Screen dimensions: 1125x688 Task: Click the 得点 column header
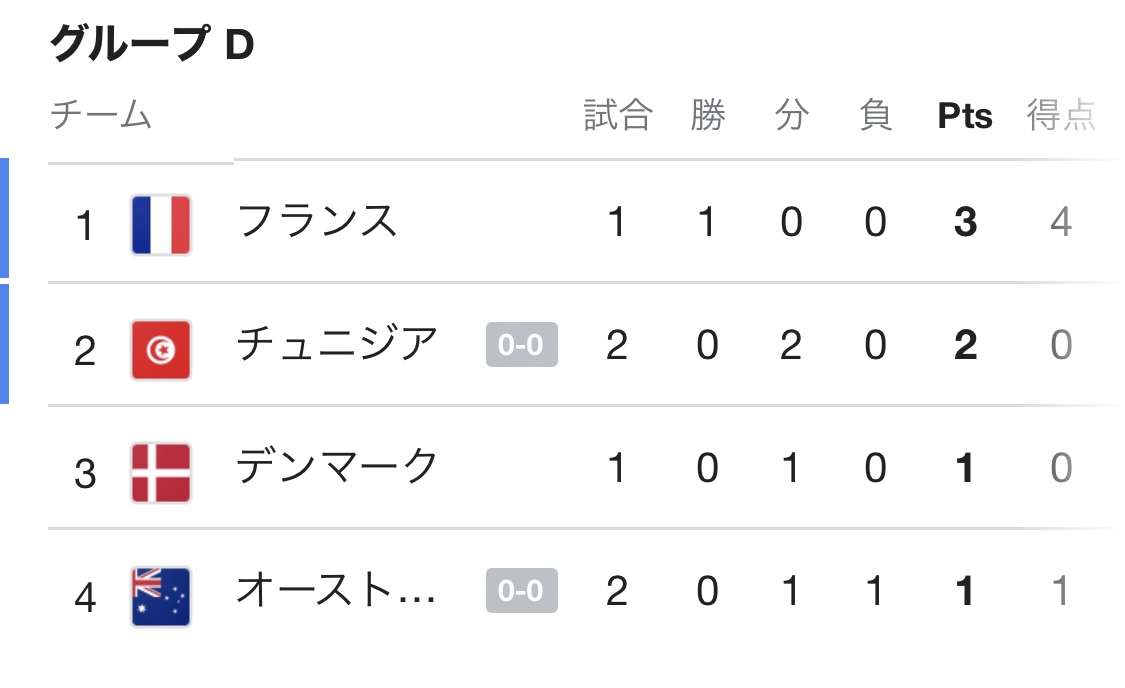(x=1061, y=115)
